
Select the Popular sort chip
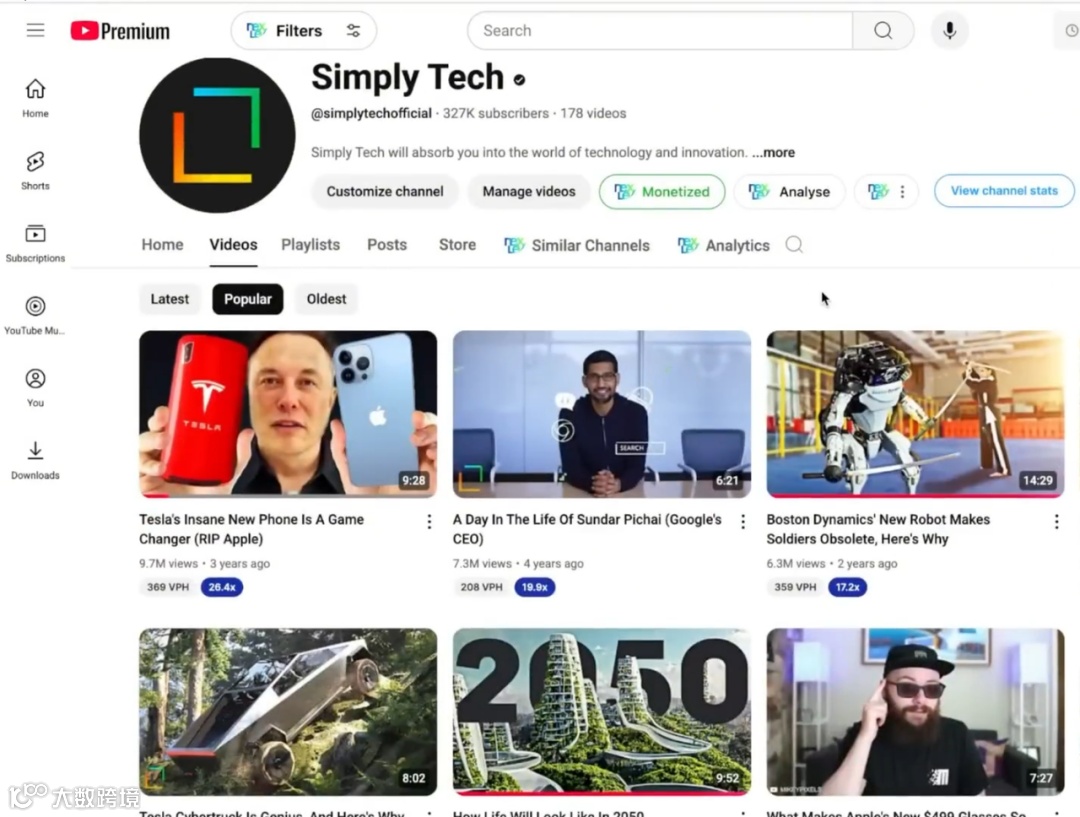pyautogui.click(x=248, y=299)
